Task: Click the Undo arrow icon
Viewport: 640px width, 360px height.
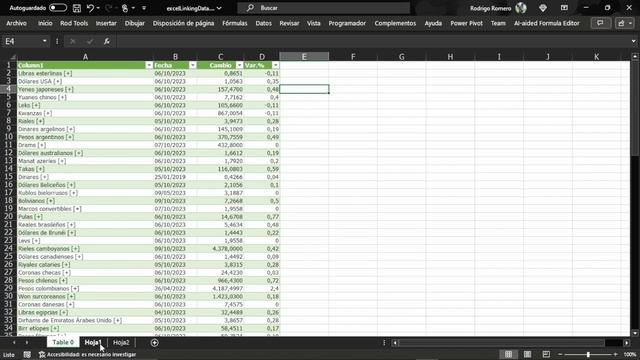Action: click(x=90, y=8)
